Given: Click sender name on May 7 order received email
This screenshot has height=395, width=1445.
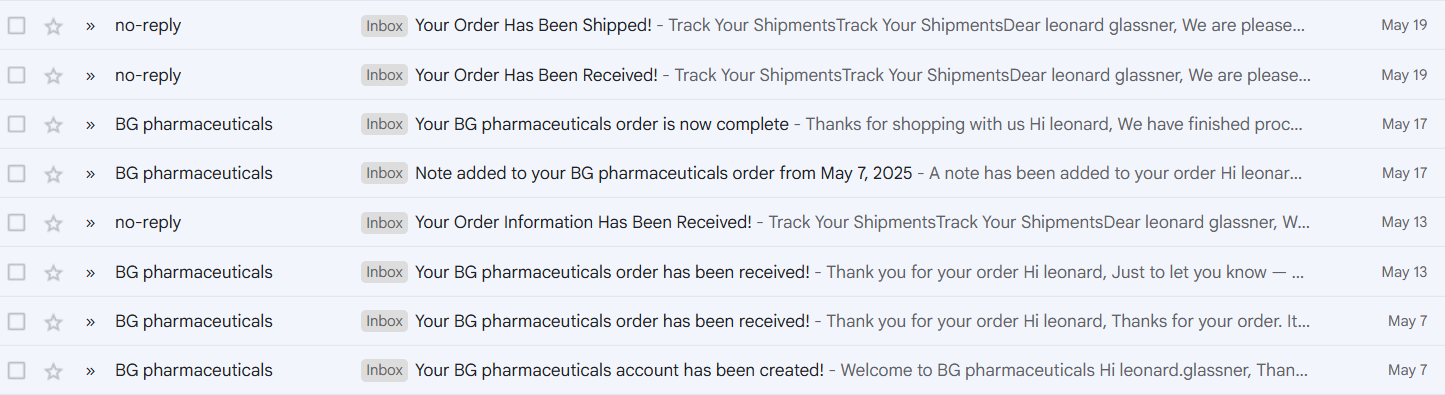Looking at the screenshot, I should 194,321.
